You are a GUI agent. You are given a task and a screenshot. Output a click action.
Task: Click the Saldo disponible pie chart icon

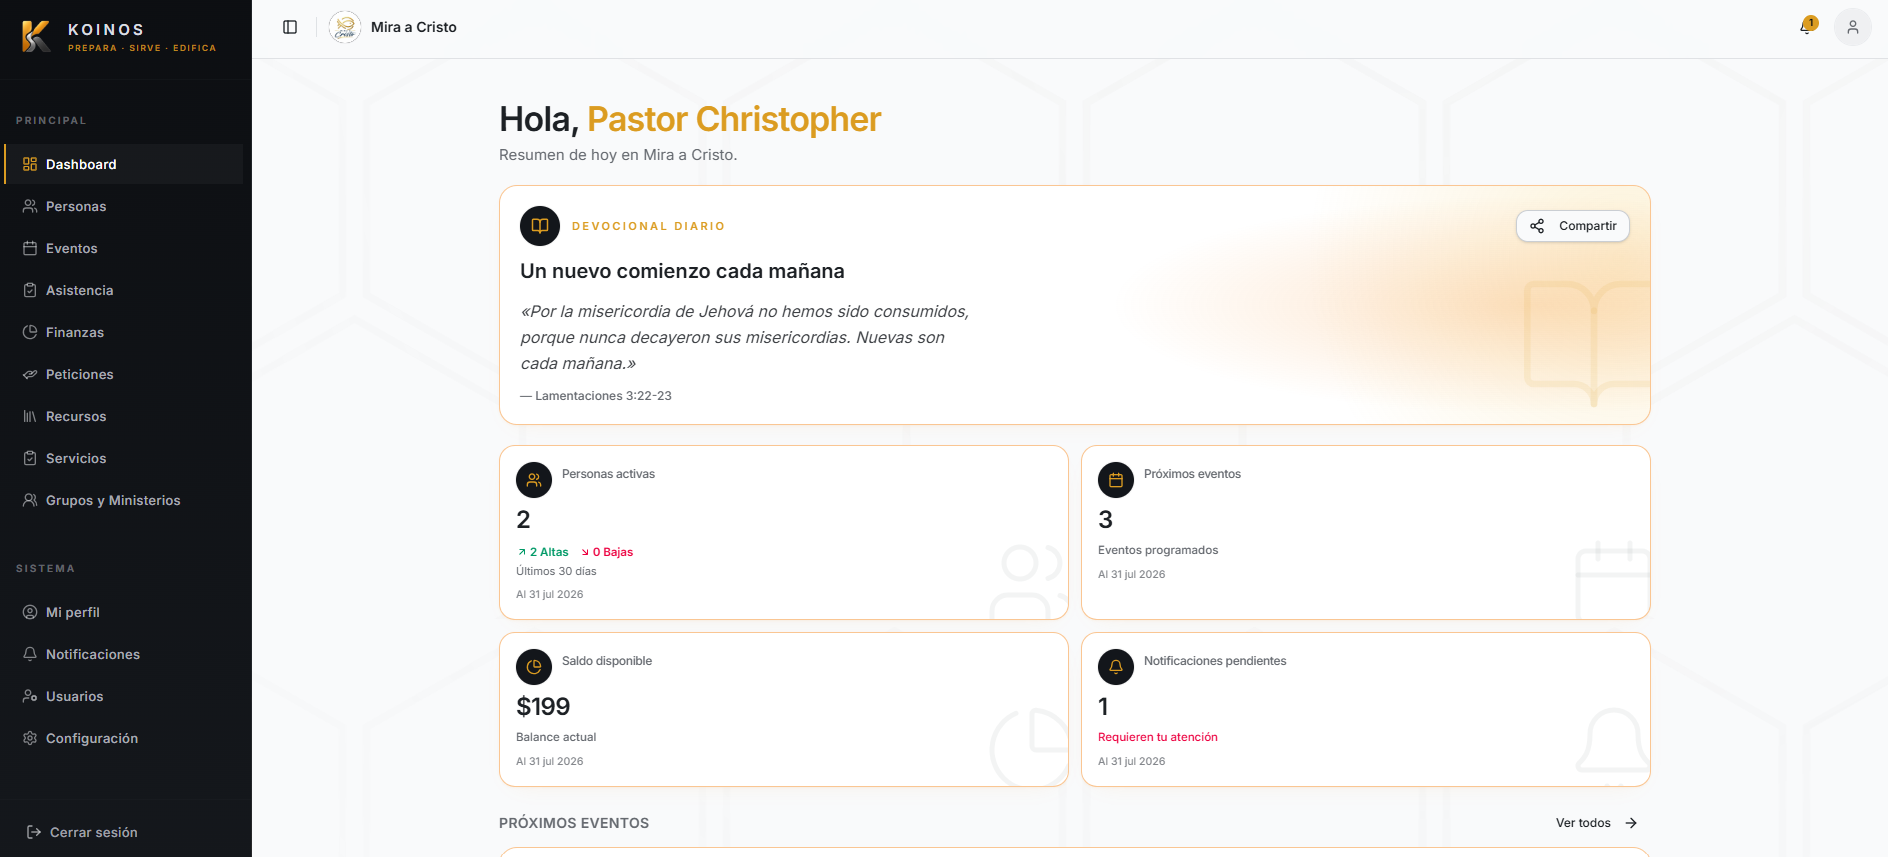(x=534, y=667)
